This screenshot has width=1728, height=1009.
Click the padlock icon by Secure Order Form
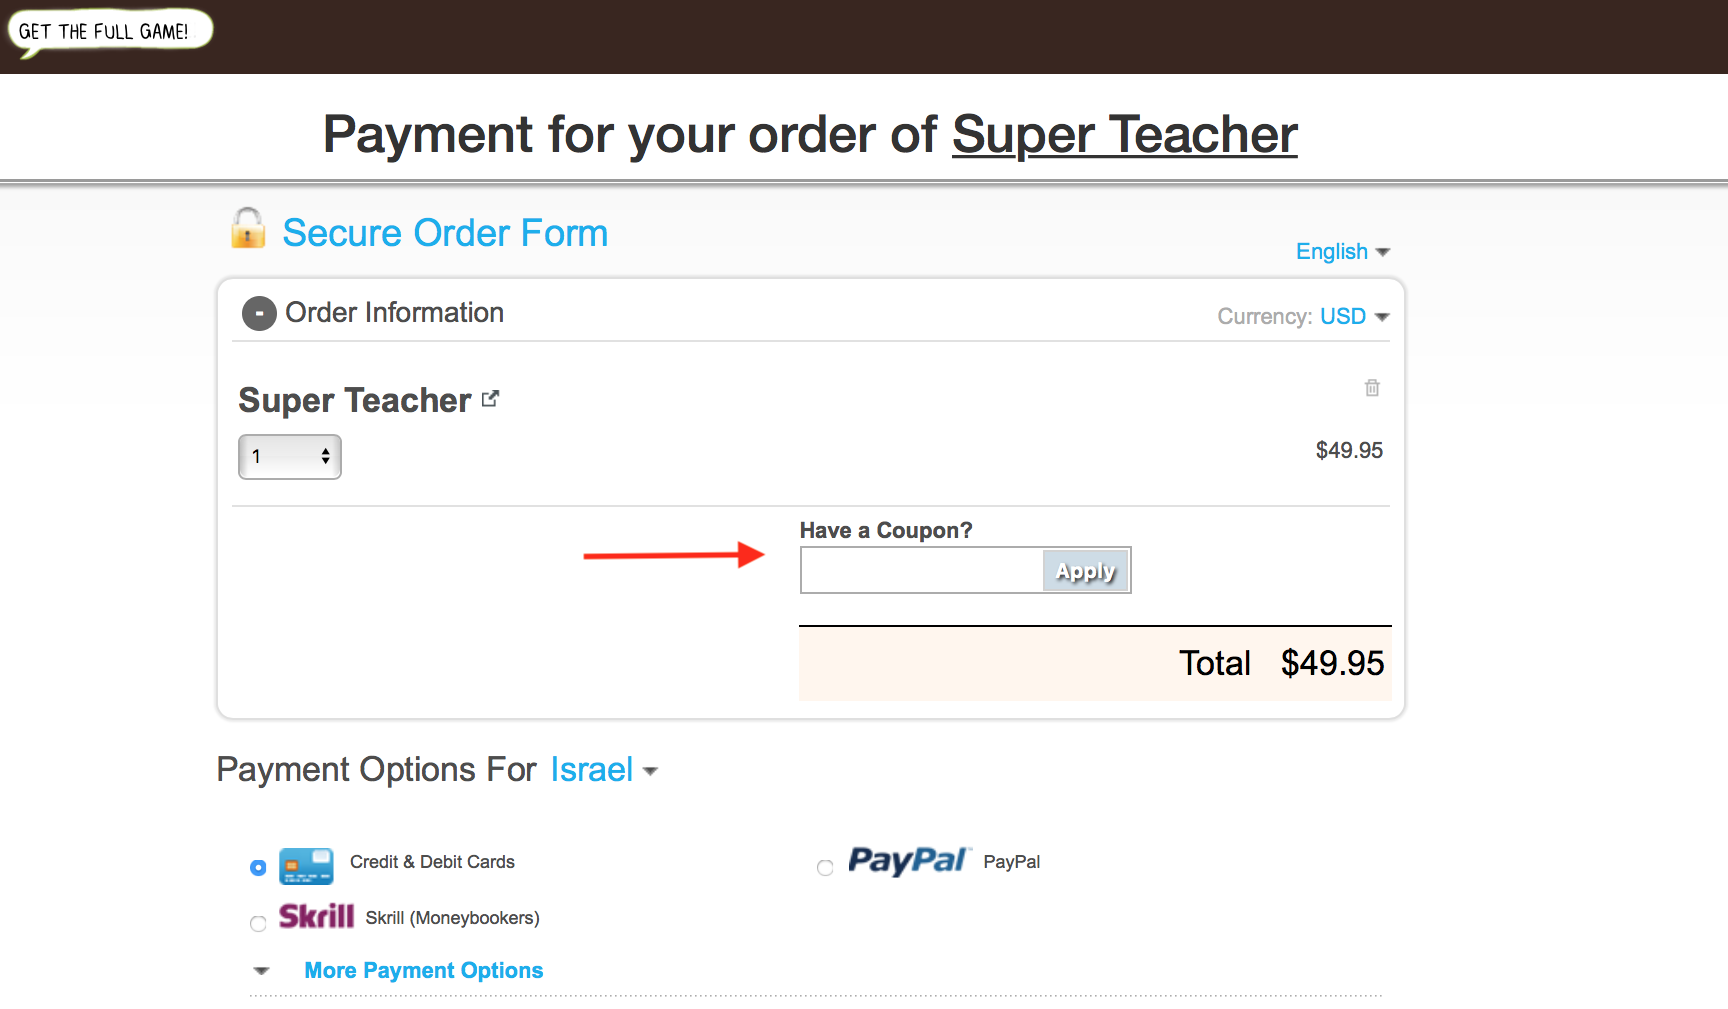tap(248, 228)
